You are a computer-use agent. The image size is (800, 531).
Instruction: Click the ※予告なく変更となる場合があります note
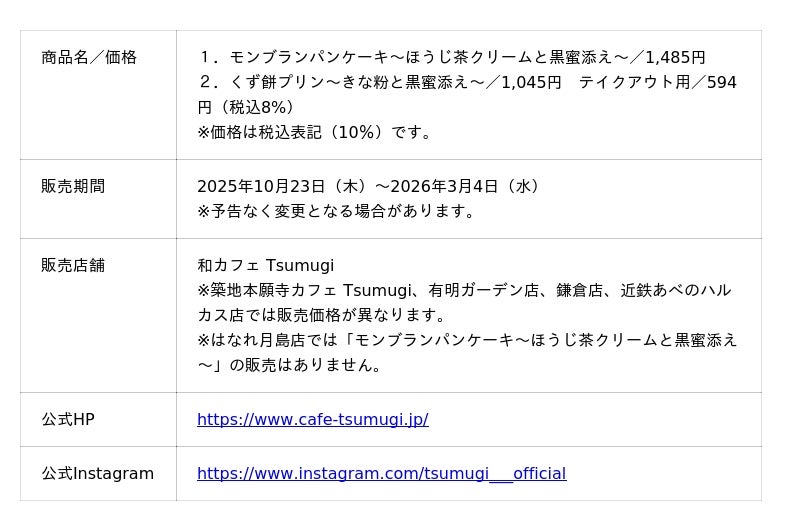click(337, 211)
